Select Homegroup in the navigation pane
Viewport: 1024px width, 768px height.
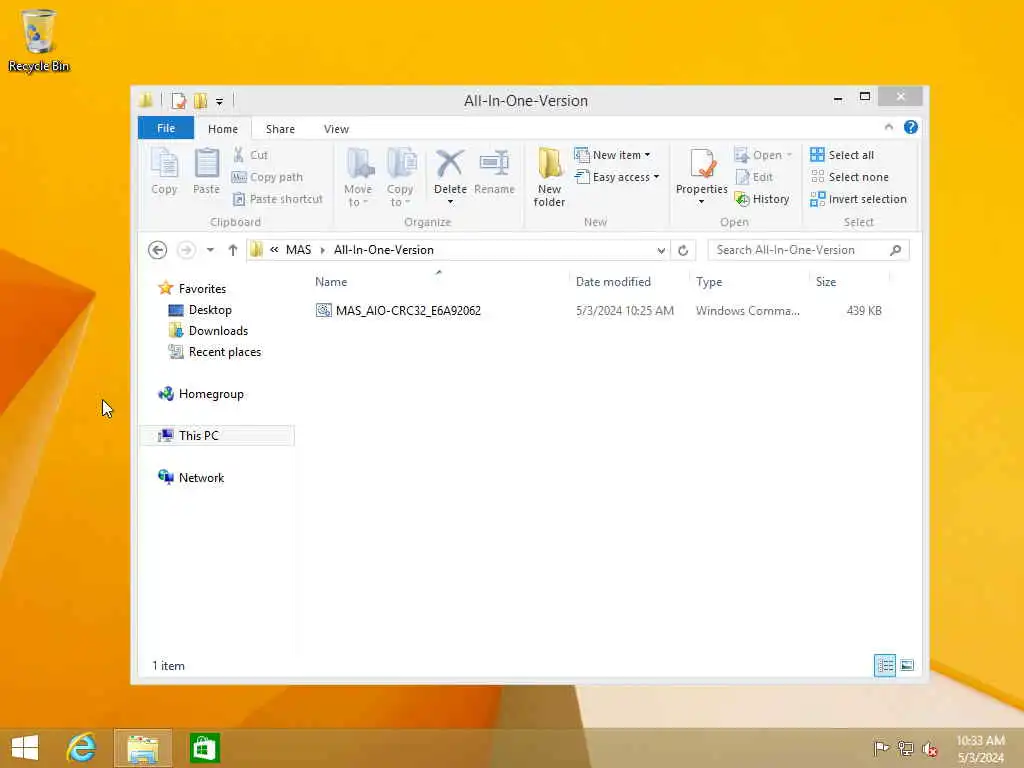tap(211, 394)
